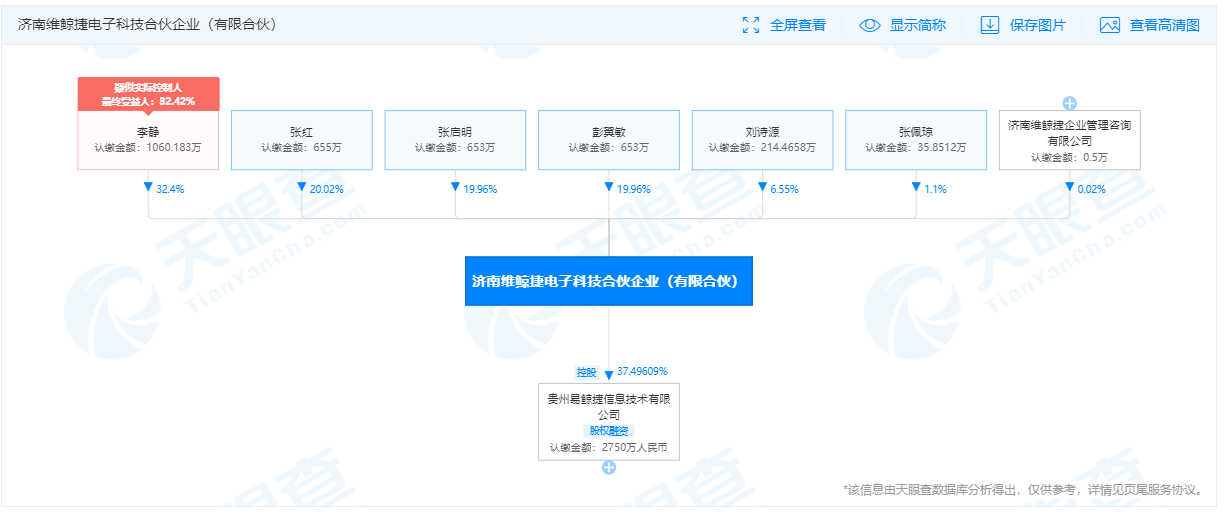The image size is (1228, 512).
Task: Click the fullscreen view icon
Action: tap(751, 25)
